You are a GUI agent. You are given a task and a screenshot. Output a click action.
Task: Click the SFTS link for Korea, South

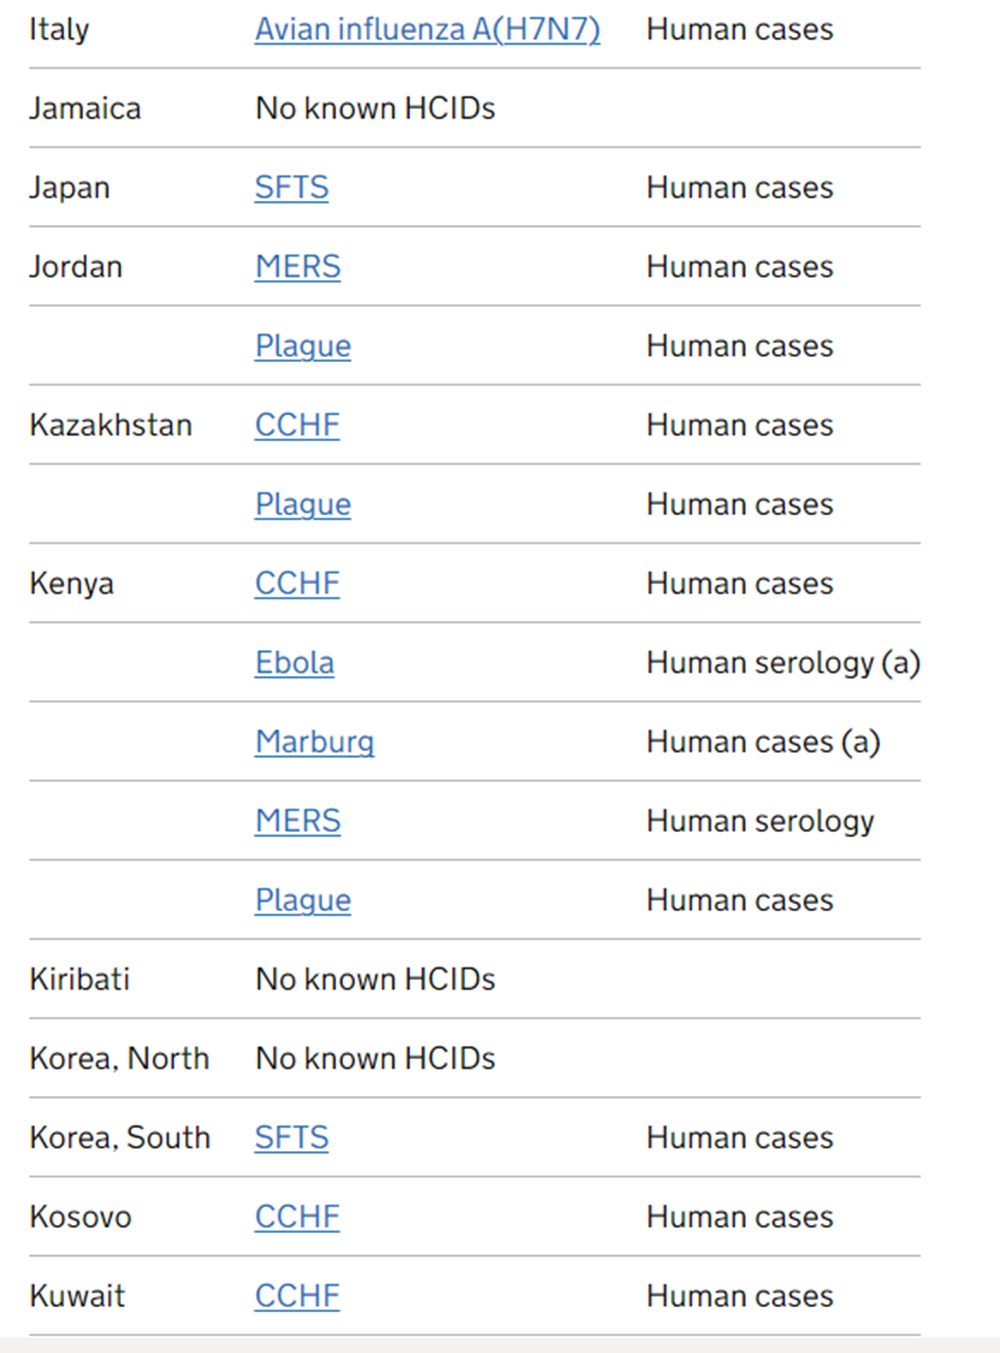(x=291, y=1138)
